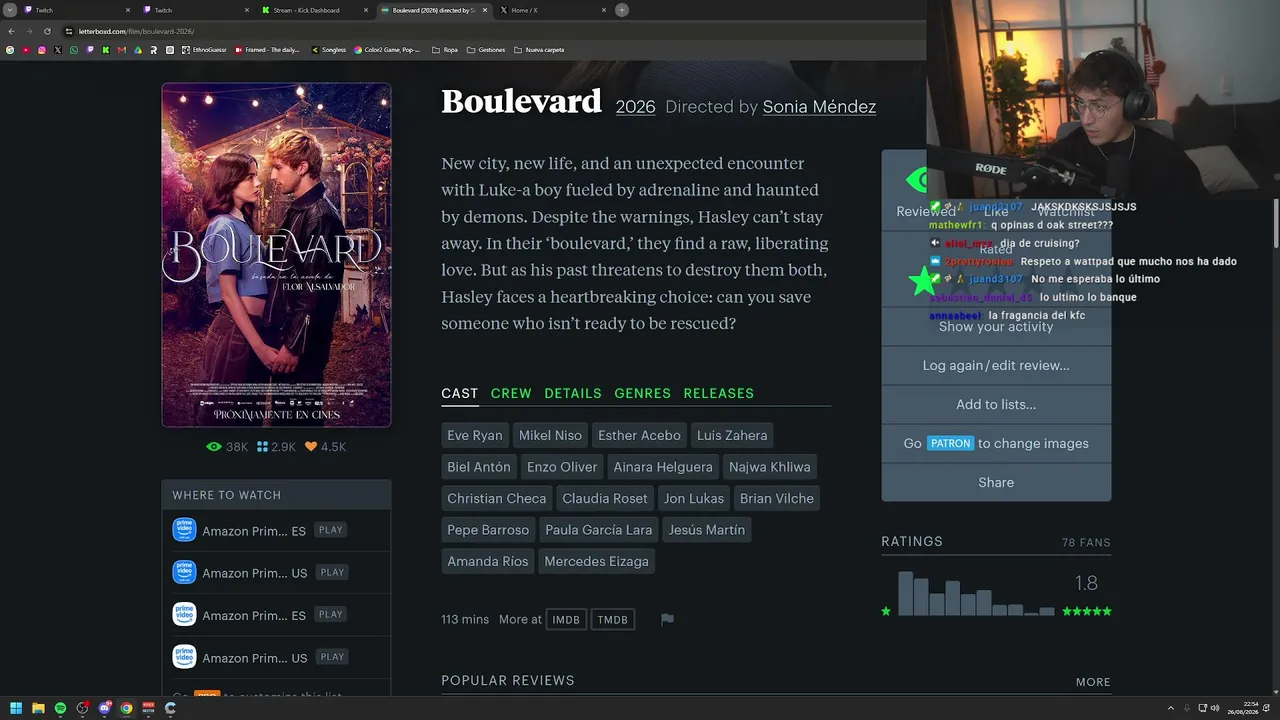The width and height of the screenshot is (1280, 720).
Task: Select the CAST tab
Action: [x=460, y=393]
